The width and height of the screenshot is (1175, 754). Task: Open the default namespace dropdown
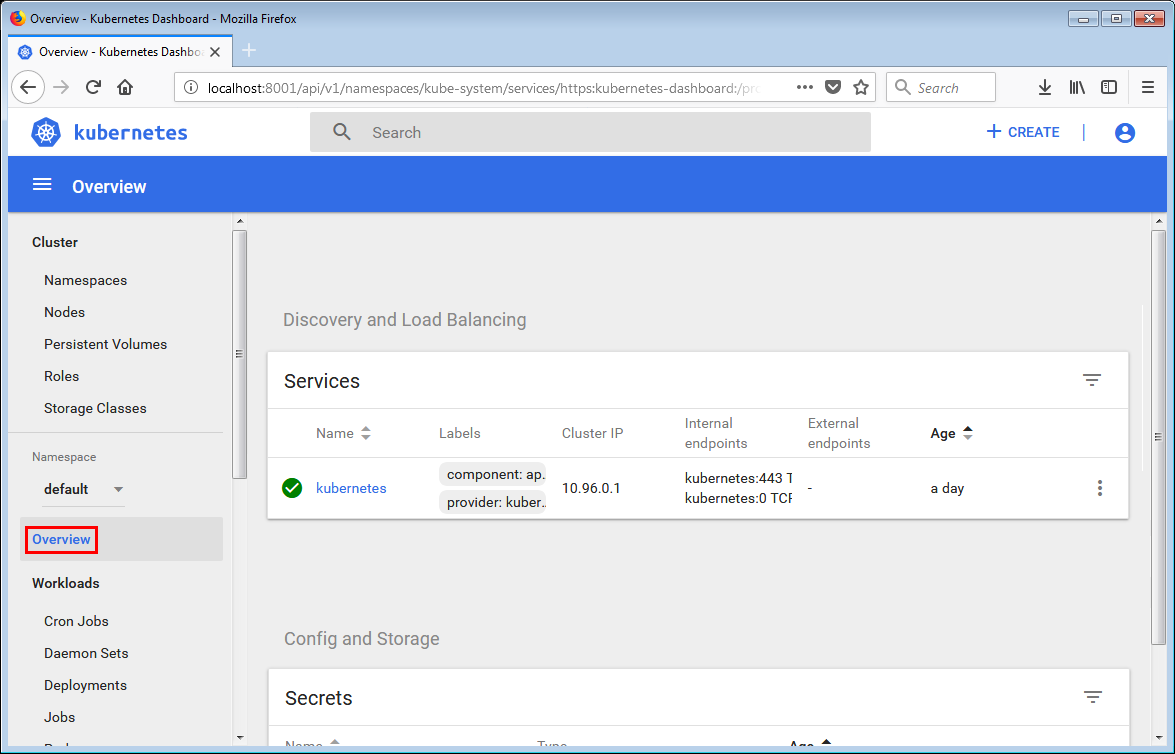[x=83, y=489]
